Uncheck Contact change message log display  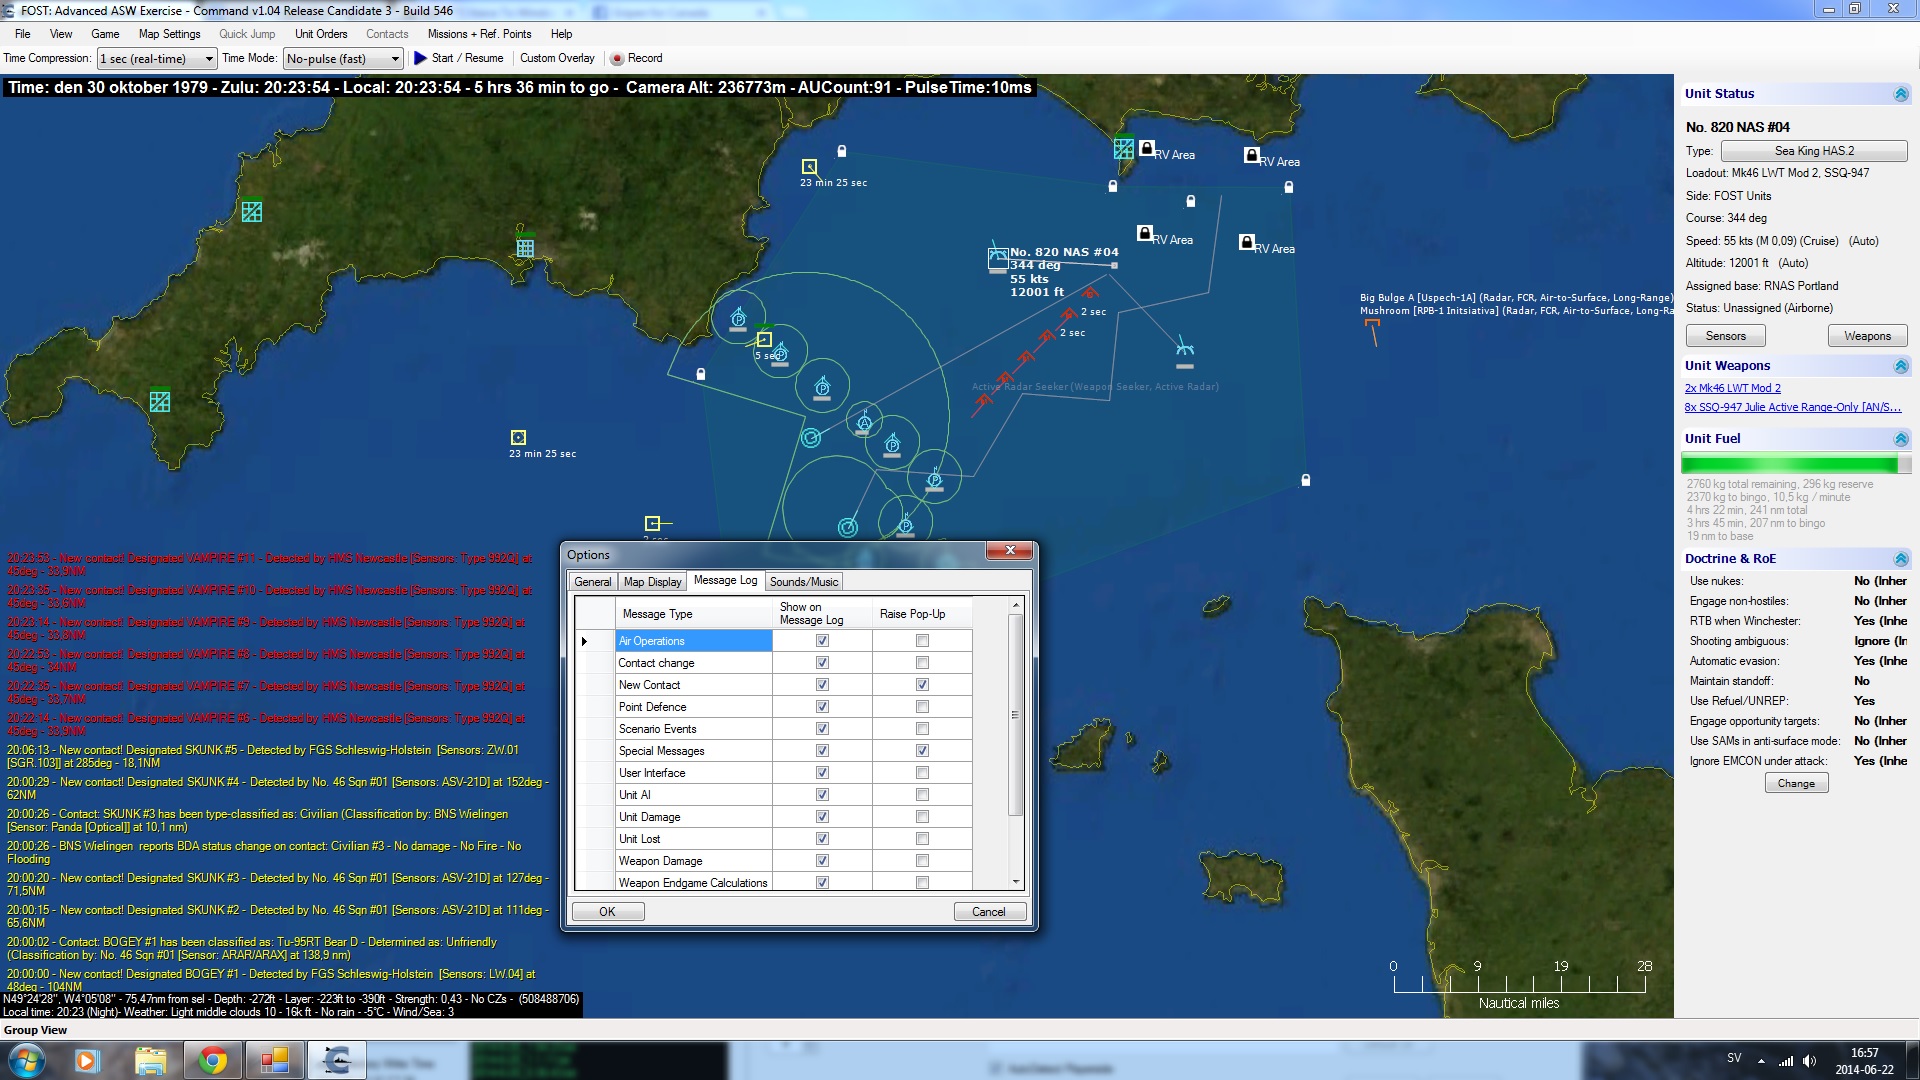(822, 663)
